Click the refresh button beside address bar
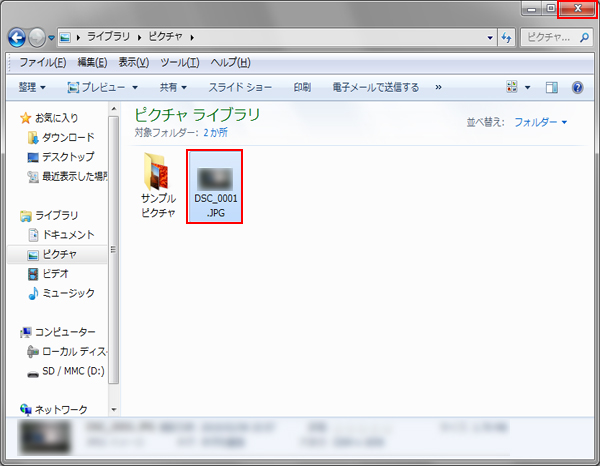 [506, 37]
